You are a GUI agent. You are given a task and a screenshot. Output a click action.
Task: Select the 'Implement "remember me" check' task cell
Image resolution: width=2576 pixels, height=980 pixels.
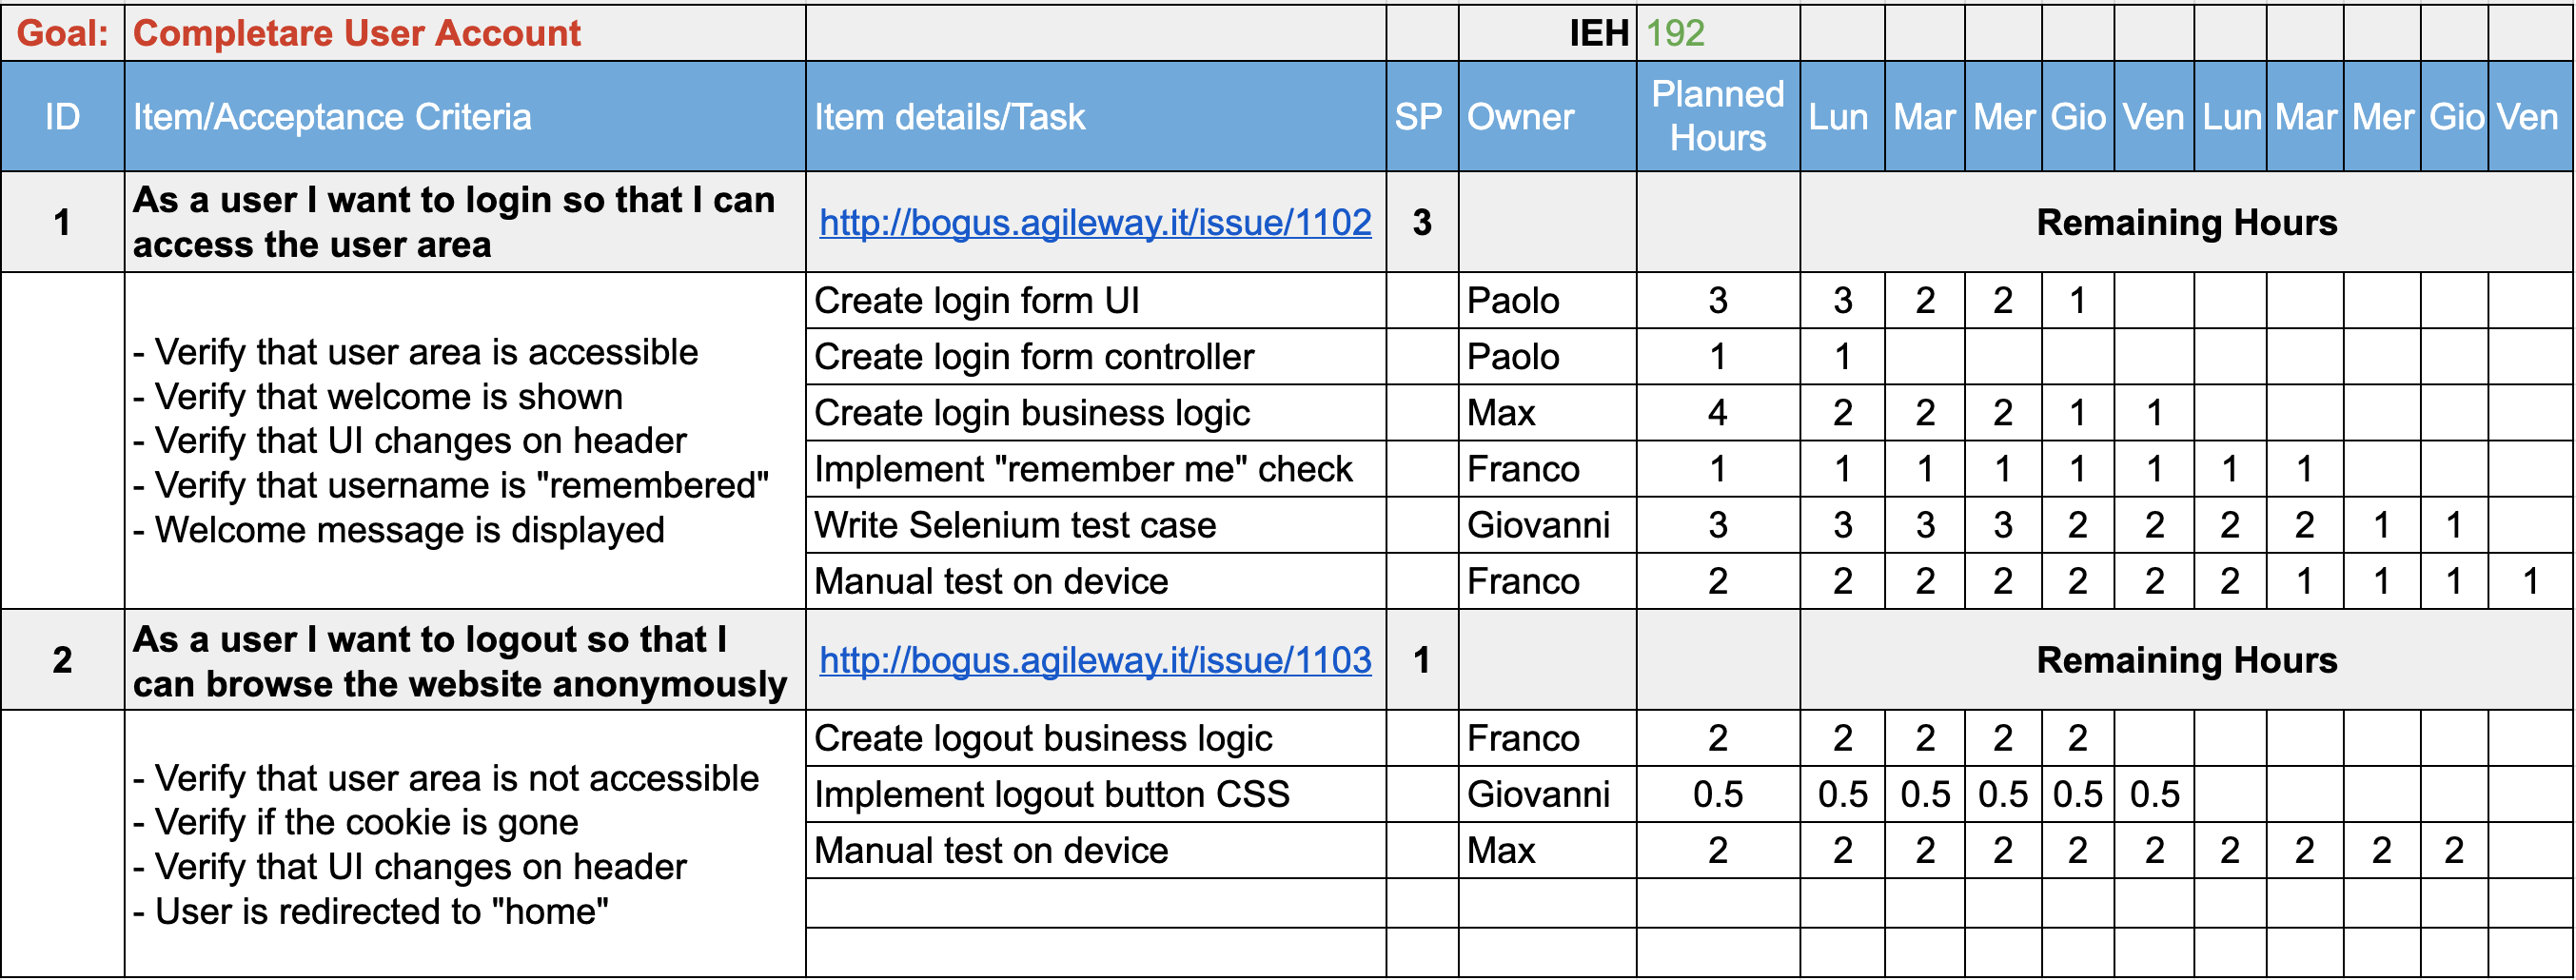[1083, 469]
